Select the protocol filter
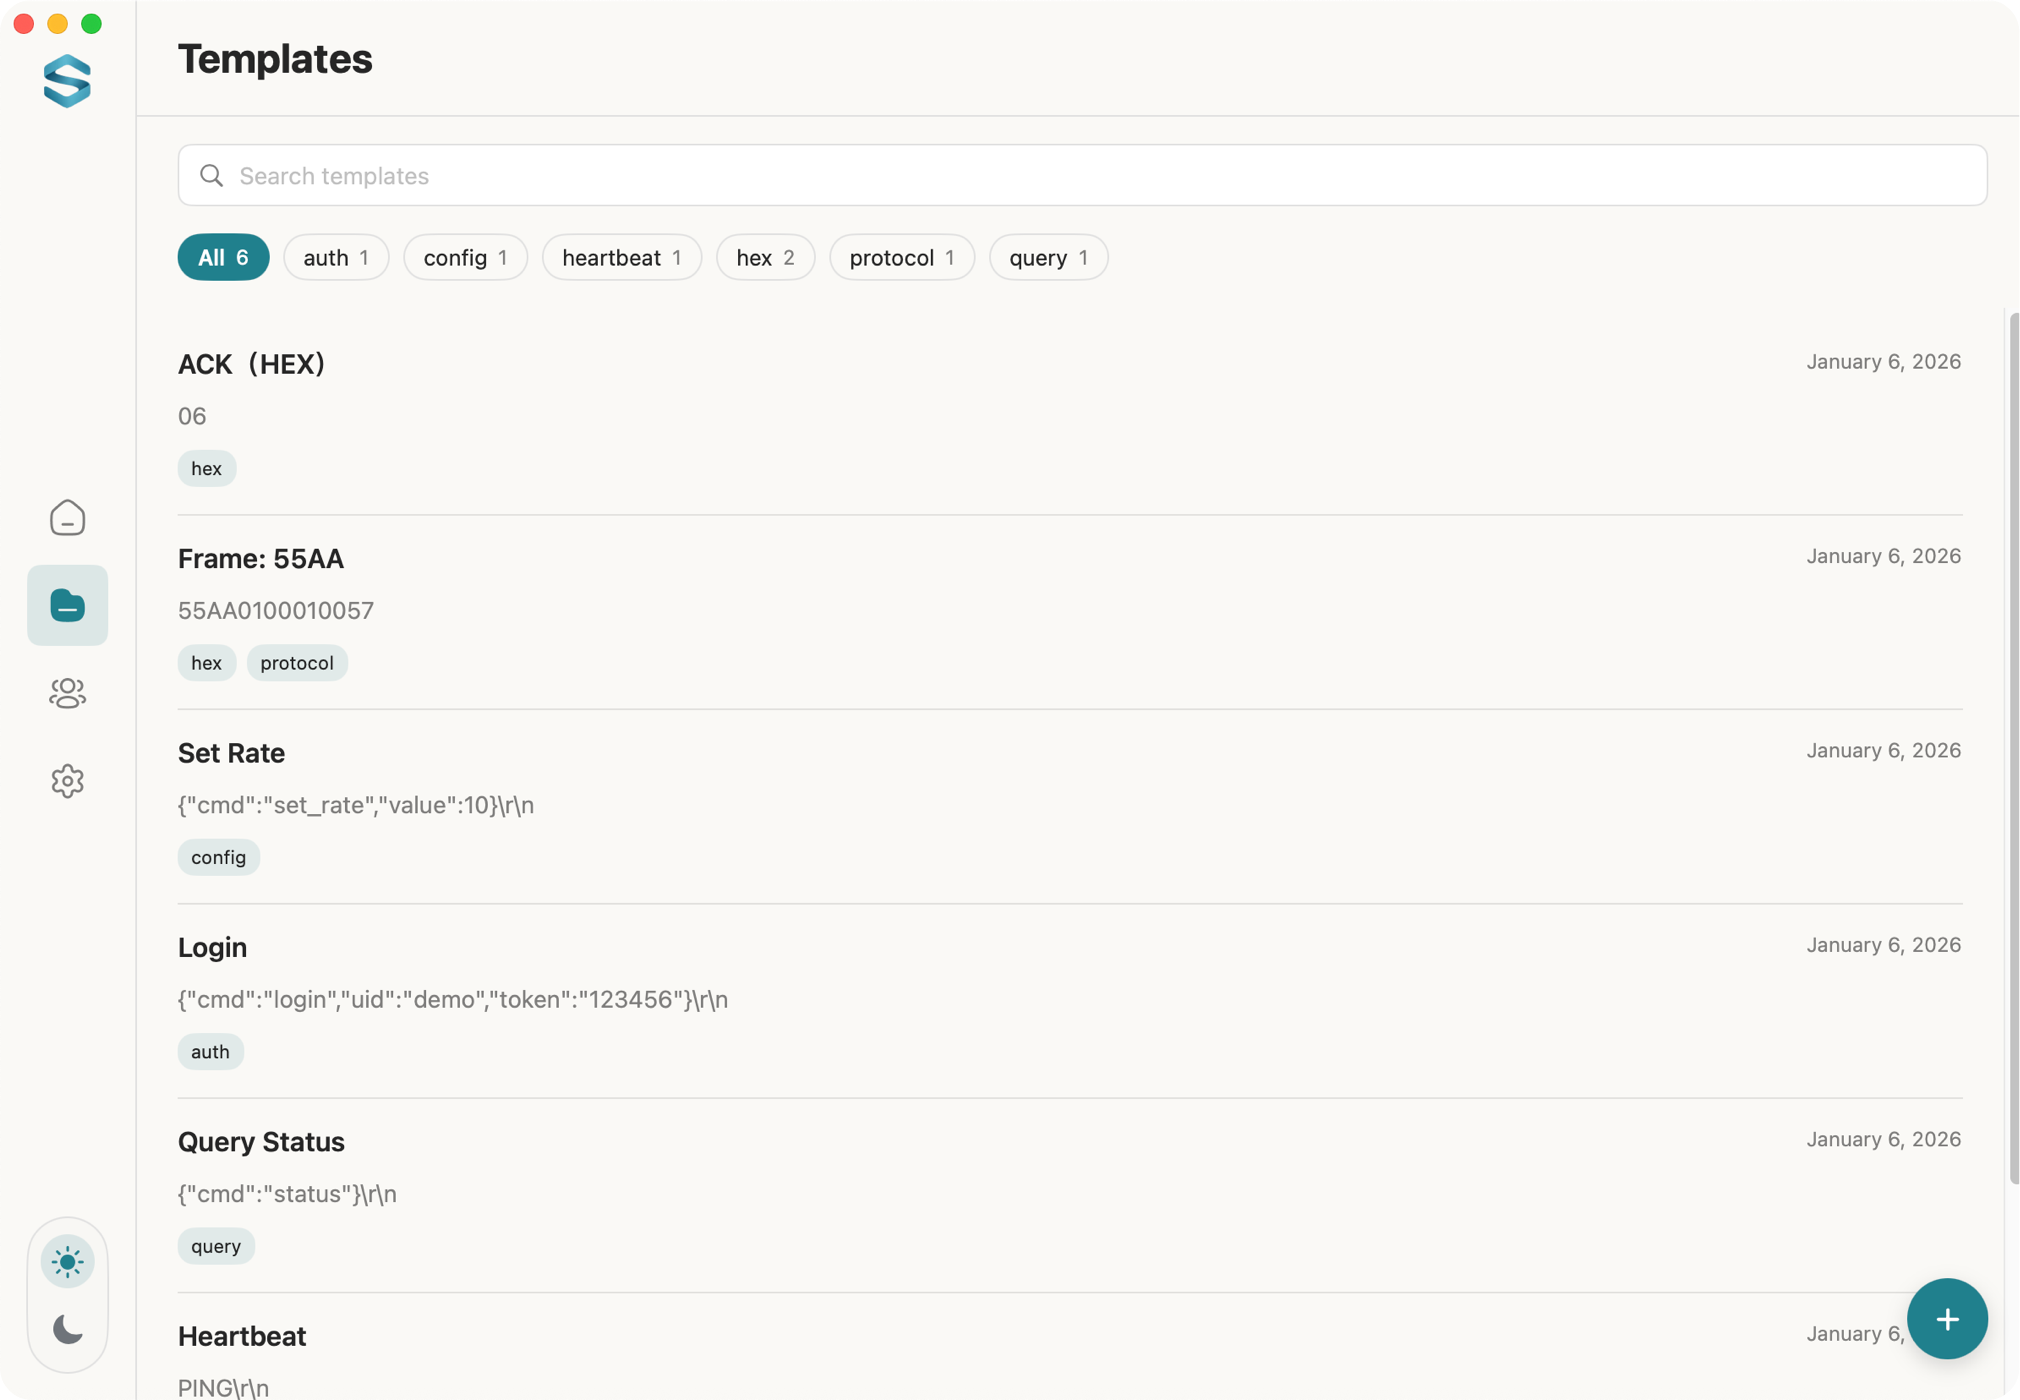 point(901,257)
